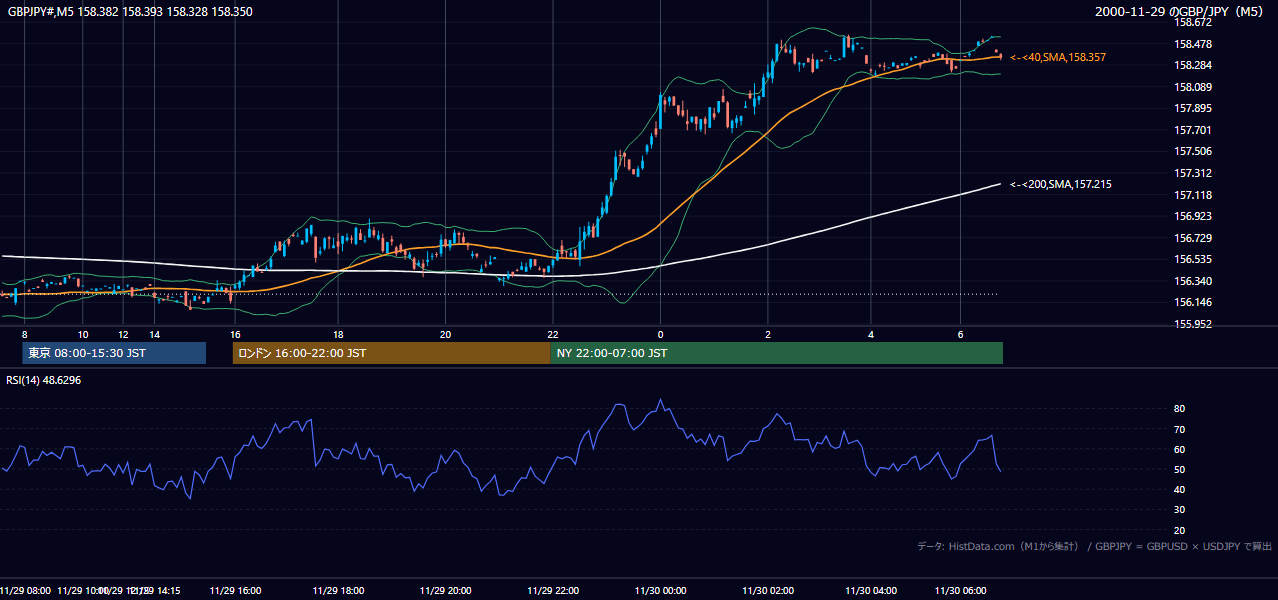
Task: Click the 11/30 00:00 bottom time label
Action: [660, 590]
